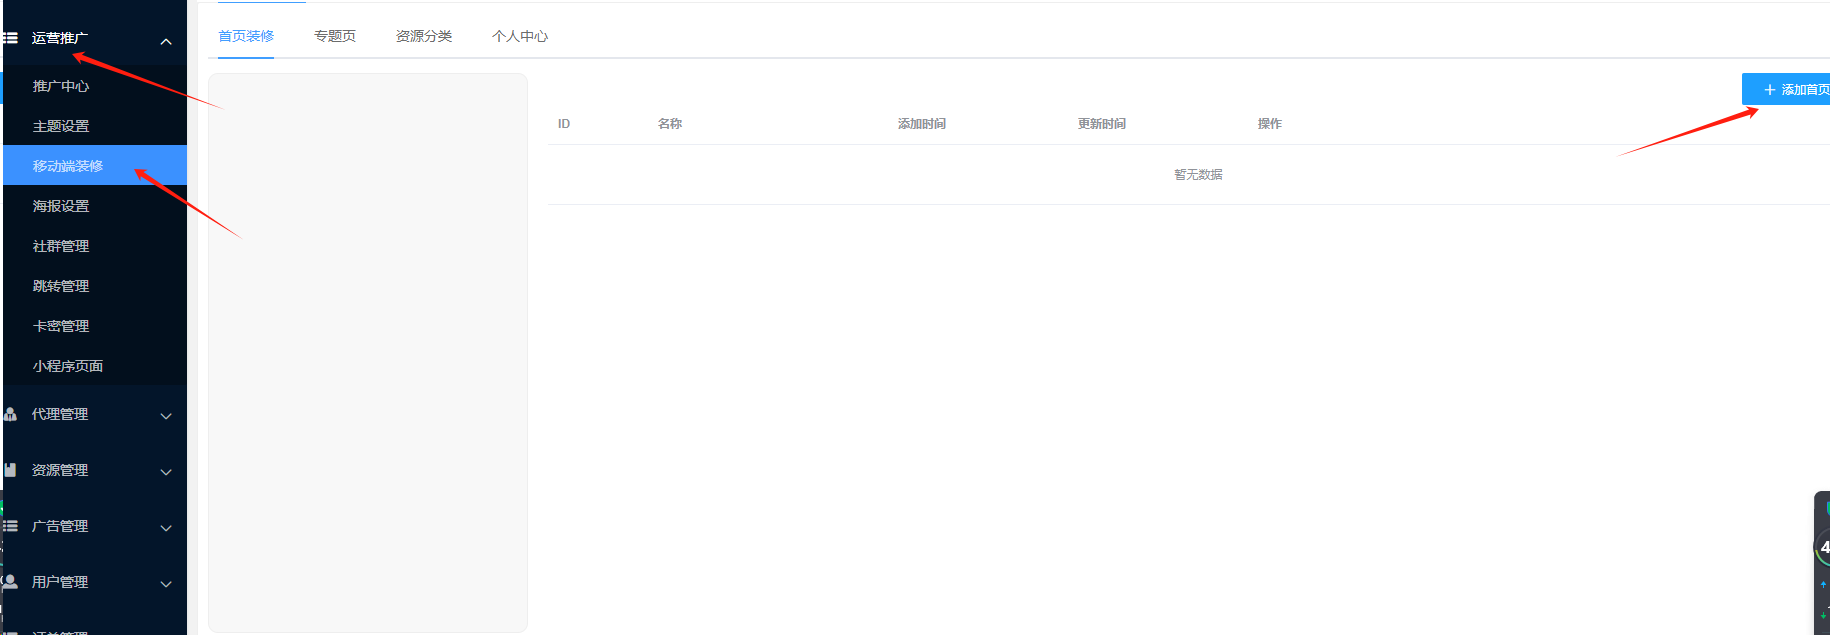Expand the 代理管理 menu chevron
Viewport: 1830px width, 635px height.
(166, 416)
